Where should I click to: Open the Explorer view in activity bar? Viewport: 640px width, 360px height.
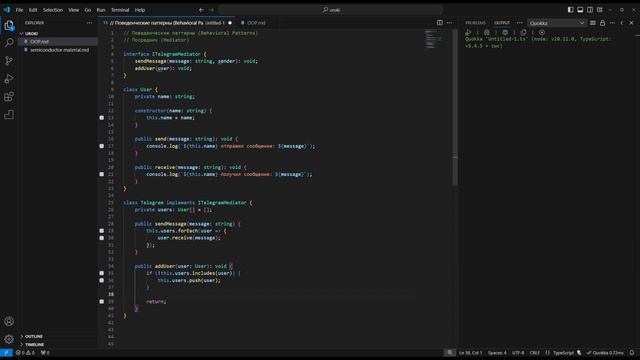[9, 26]
